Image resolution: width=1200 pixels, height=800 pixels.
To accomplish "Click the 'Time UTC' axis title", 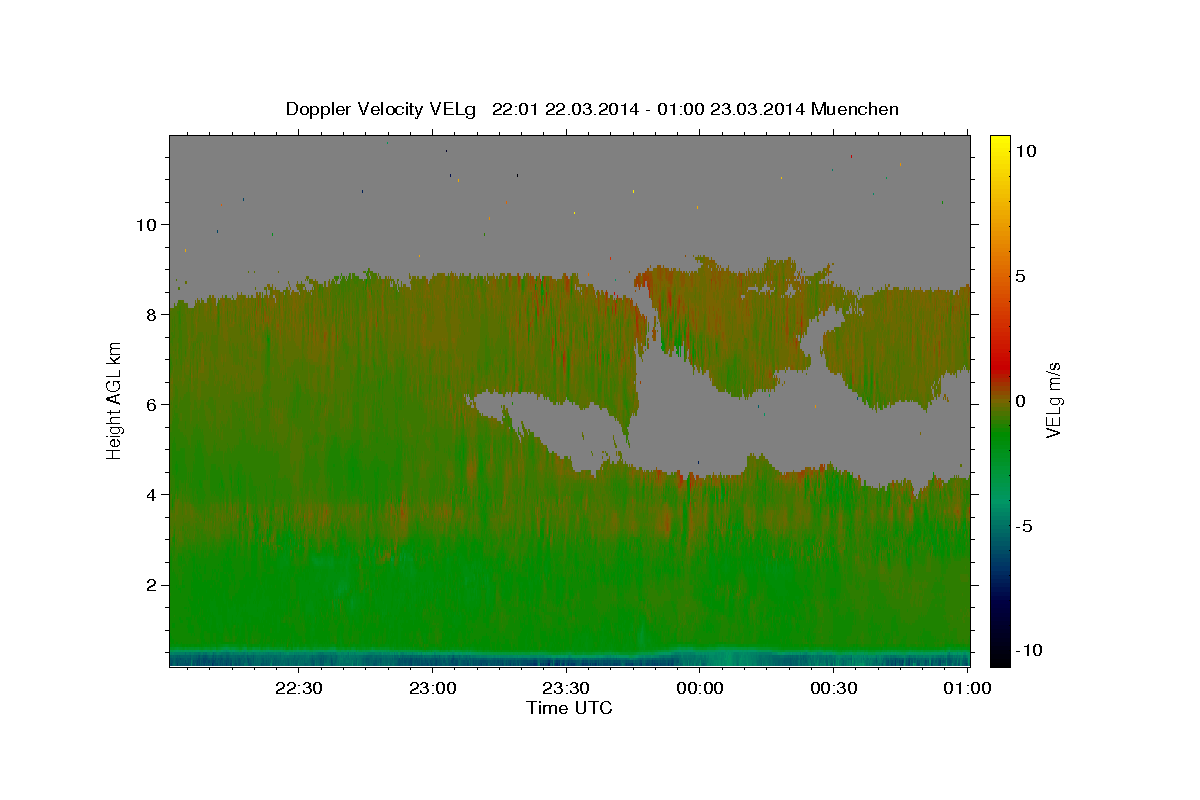I will [569, 708].
